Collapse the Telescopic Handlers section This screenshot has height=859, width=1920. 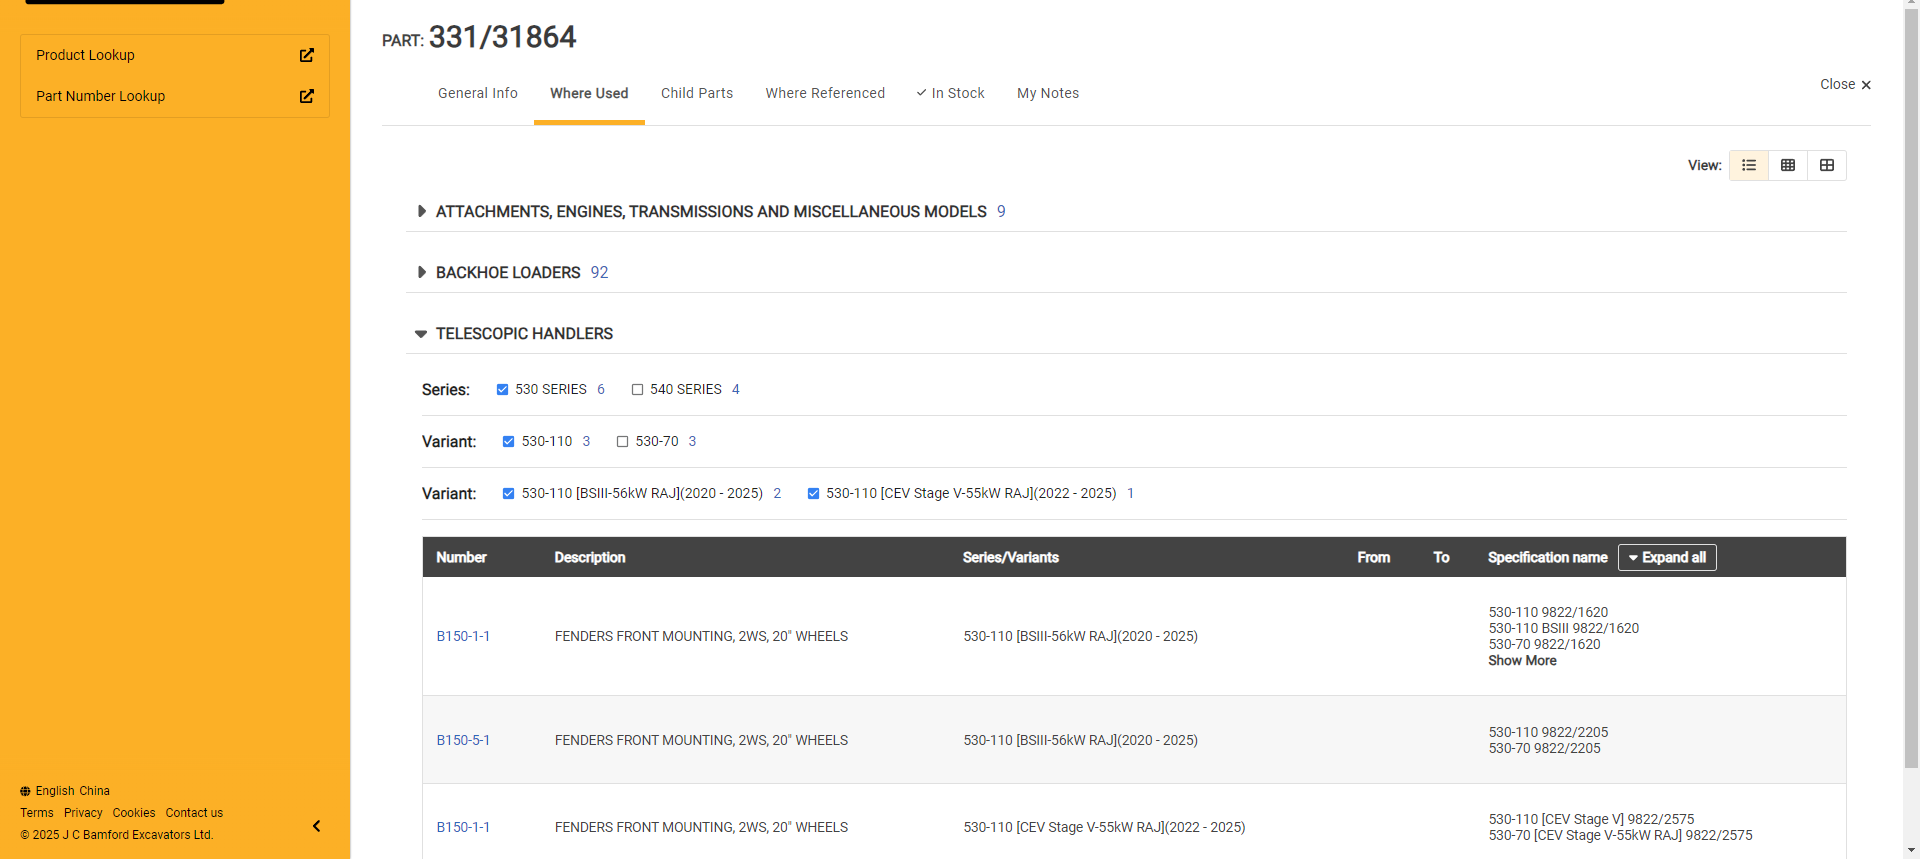coord(421,334)
